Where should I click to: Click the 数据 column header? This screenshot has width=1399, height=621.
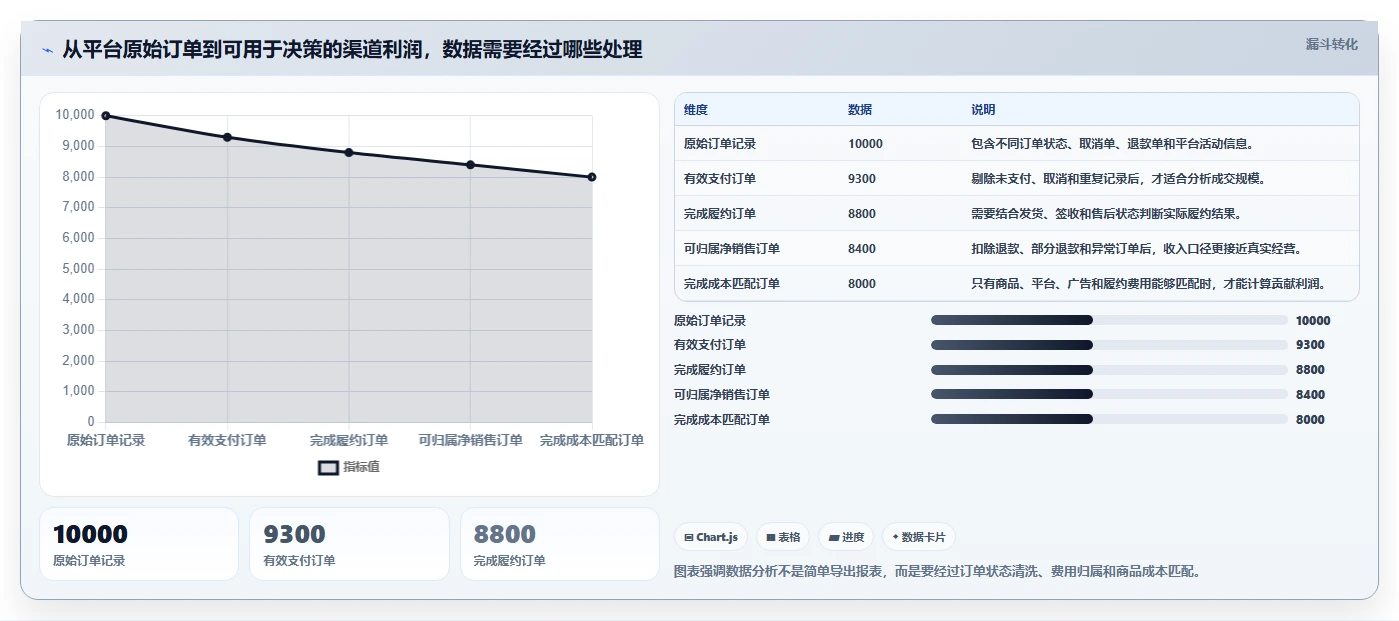point(860,110)
